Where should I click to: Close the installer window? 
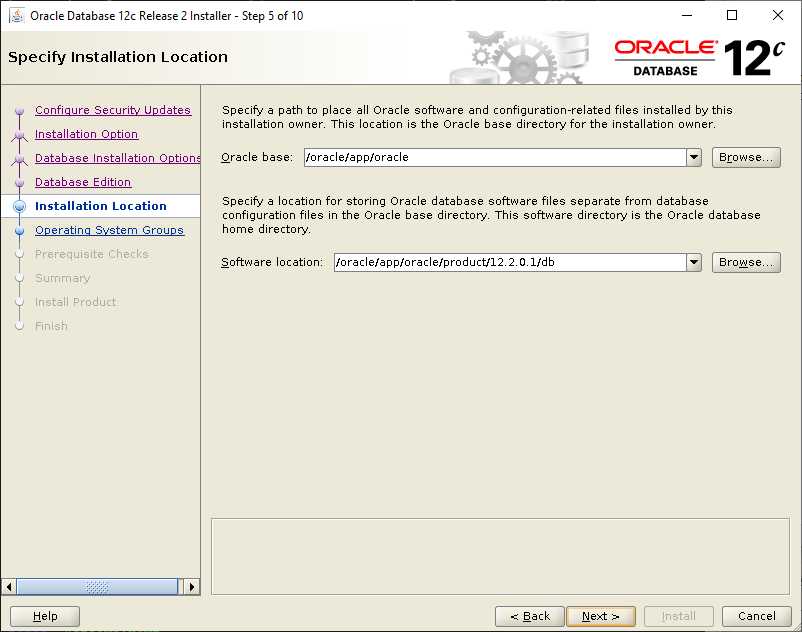(777, 15)
